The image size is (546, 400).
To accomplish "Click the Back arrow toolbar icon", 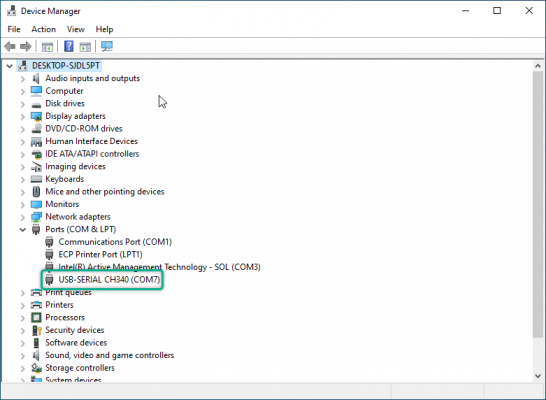I will [x=10, y=46].
